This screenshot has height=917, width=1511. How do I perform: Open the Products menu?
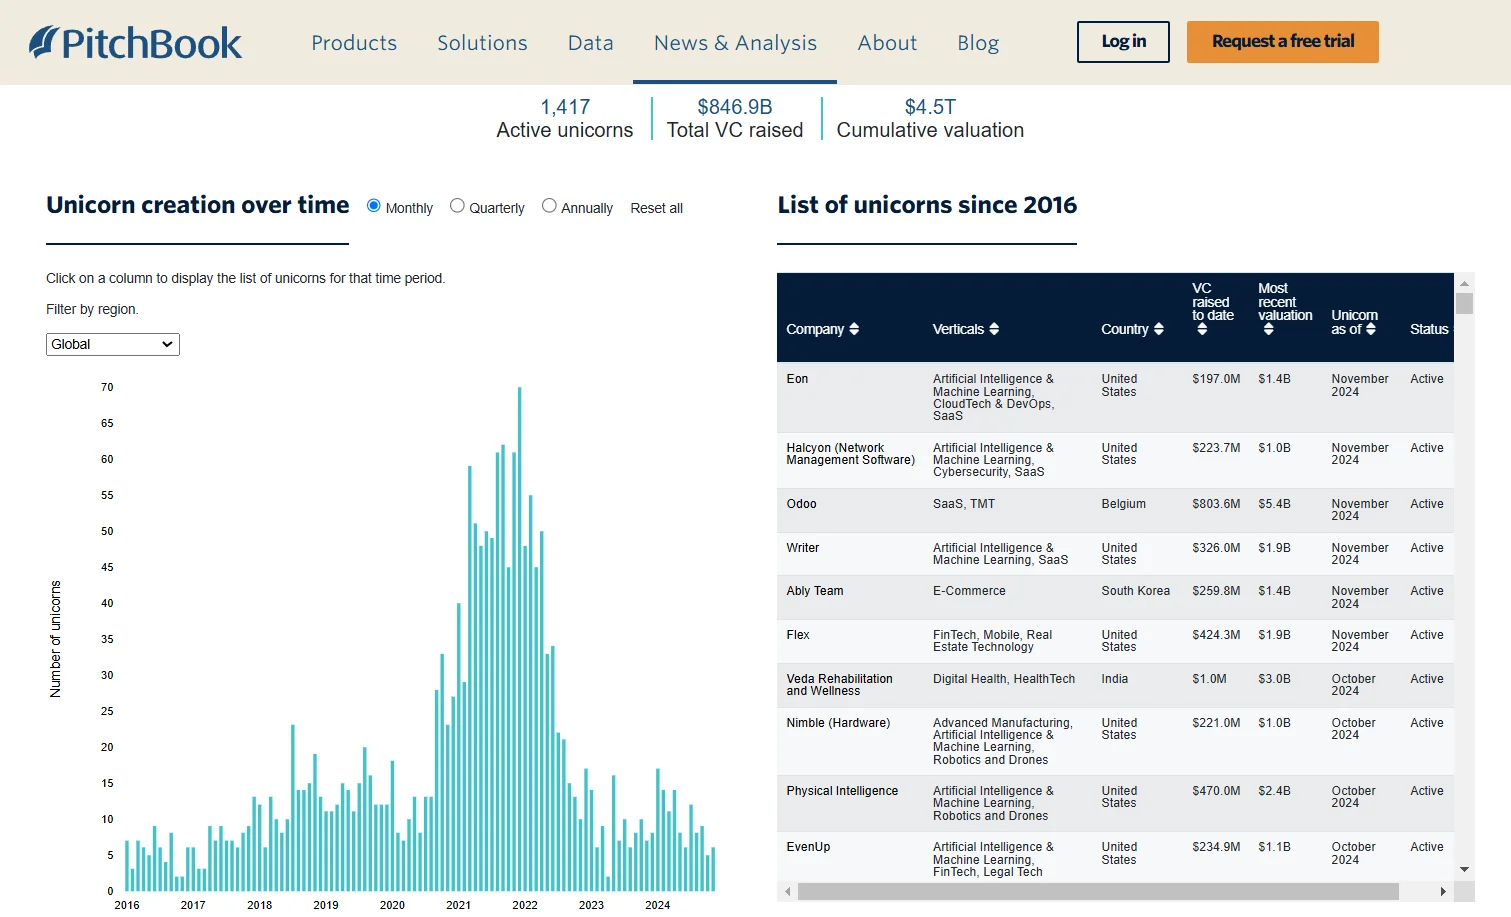(354, 43)
